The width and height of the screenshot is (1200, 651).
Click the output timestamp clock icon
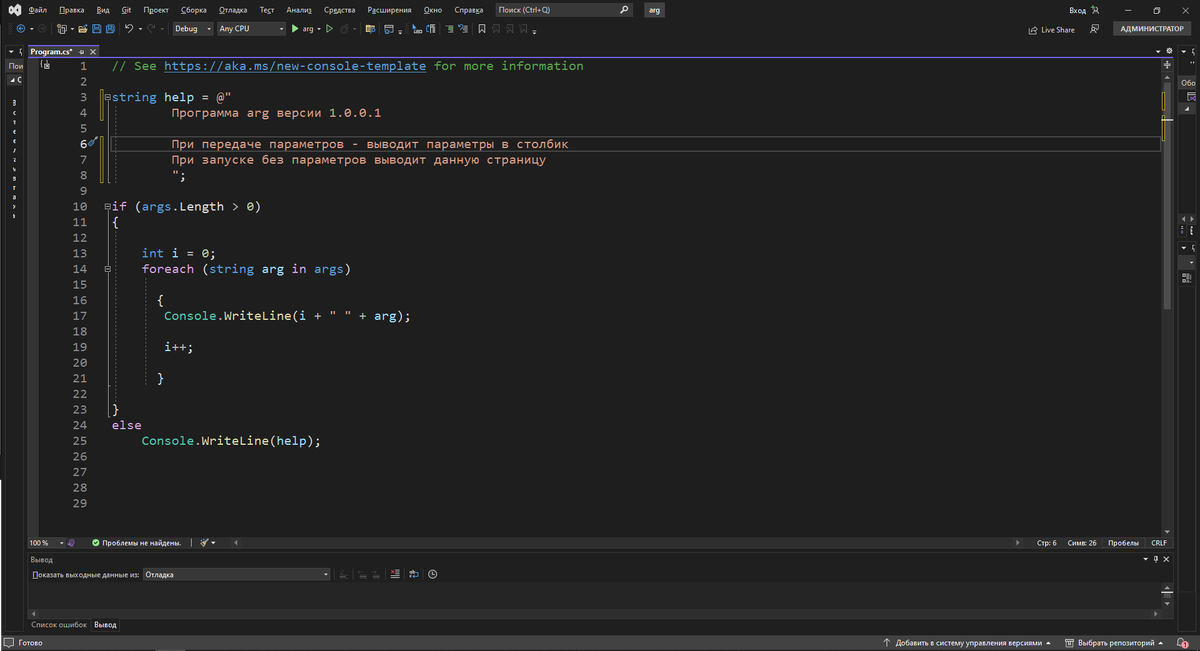[432, 574]
